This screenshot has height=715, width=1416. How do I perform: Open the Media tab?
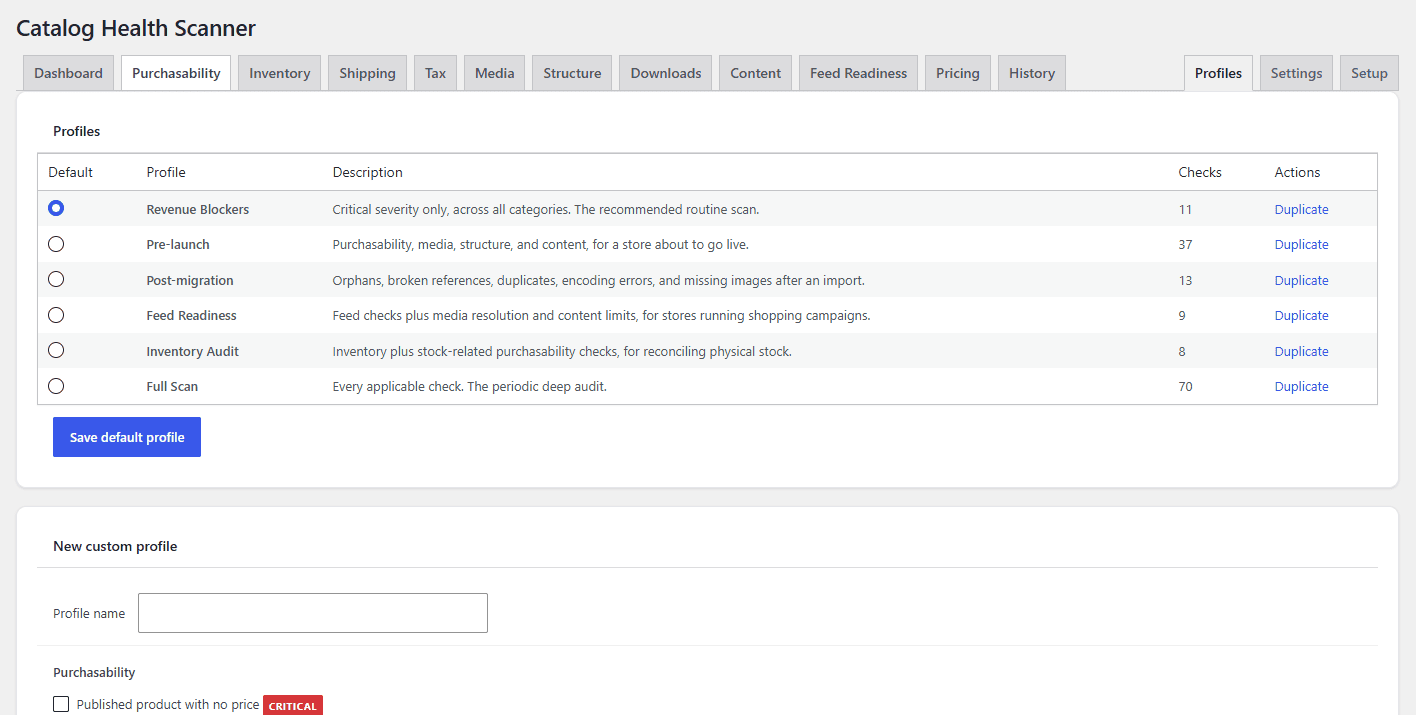(x=494, y=73)
